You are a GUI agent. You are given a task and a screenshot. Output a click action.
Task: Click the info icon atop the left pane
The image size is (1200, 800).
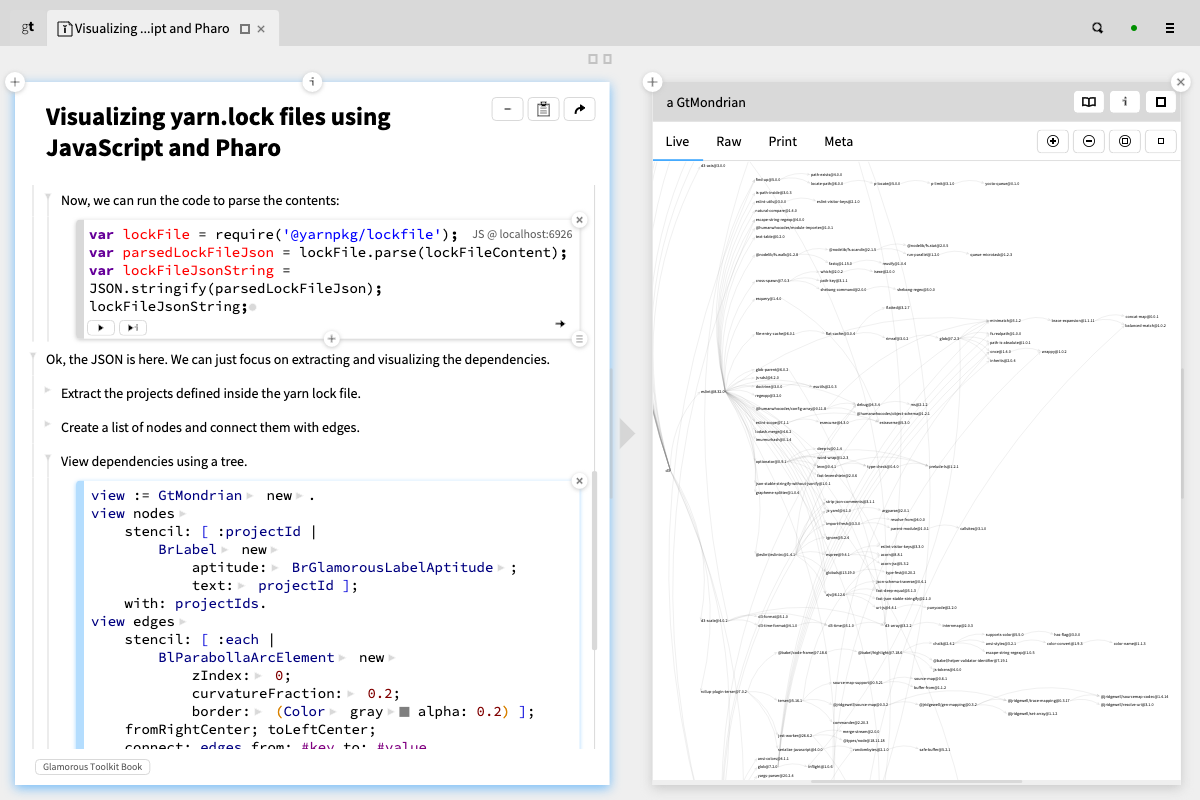coord(312,82)
